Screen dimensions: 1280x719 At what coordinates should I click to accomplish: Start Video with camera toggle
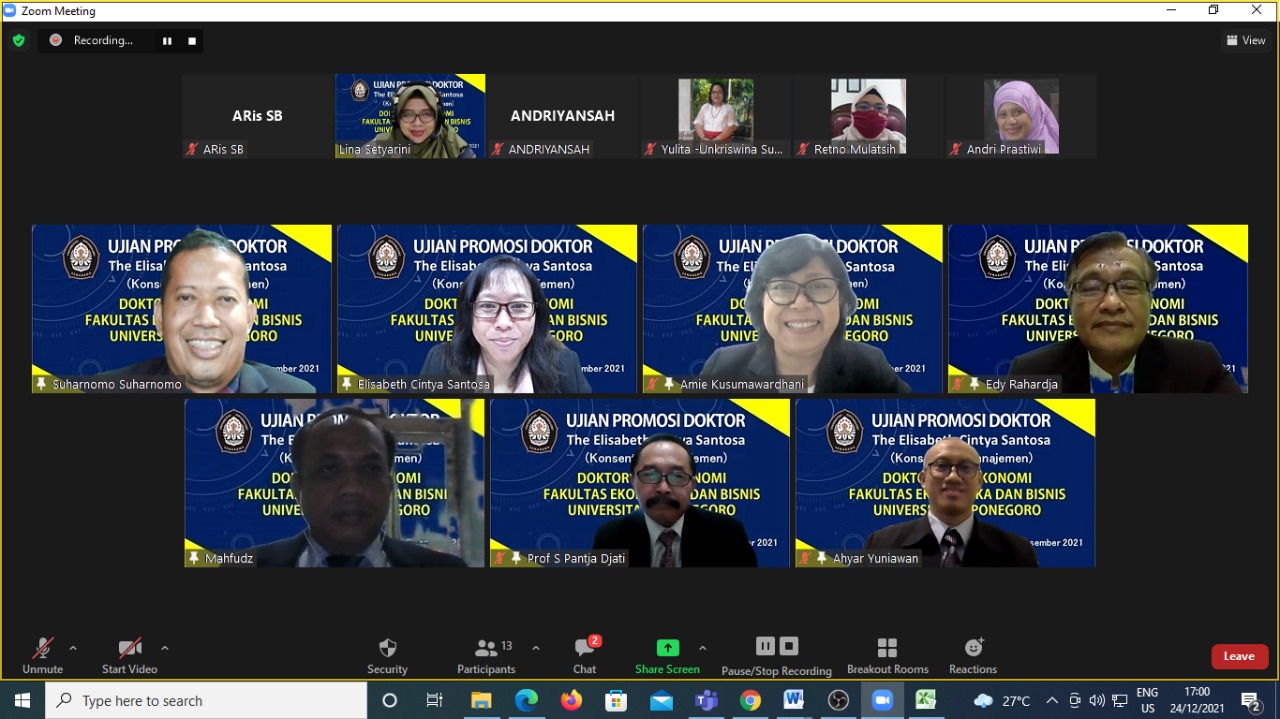click(x=129, y=656)
